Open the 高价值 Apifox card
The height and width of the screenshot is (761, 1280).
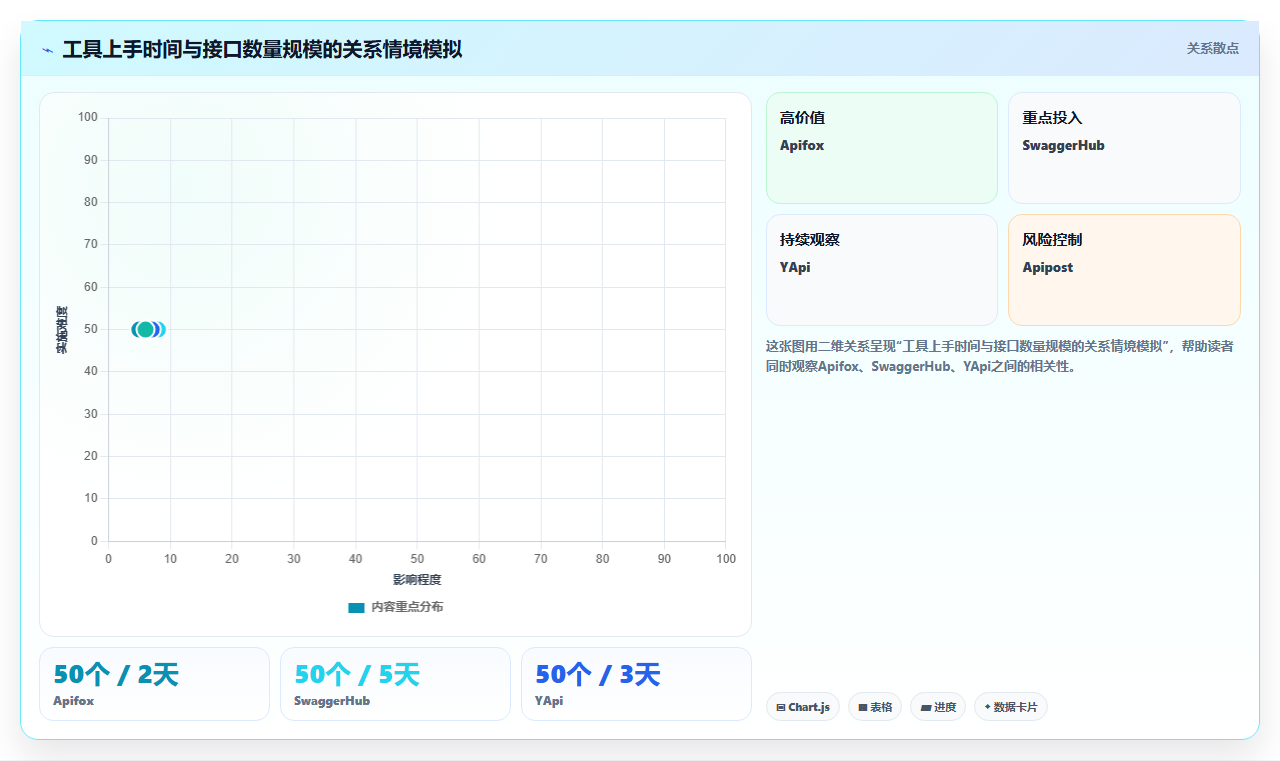click(x=882, y=148)
